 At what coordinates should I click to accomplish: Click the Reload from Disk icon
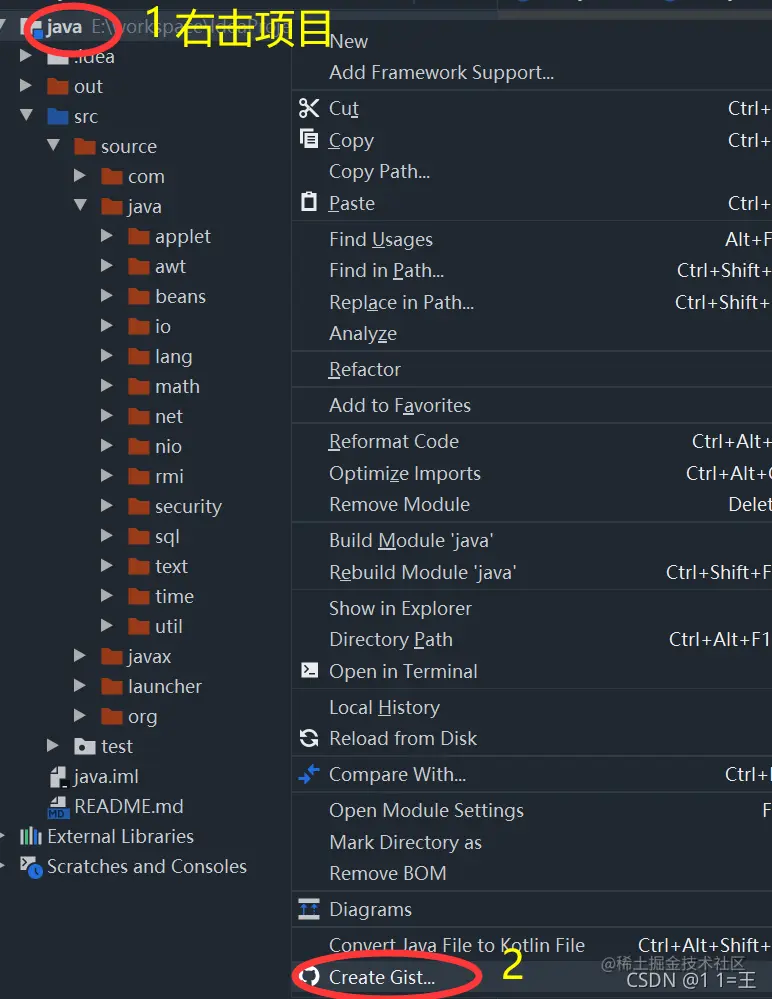pyautogui.click(x=309, y=738)
